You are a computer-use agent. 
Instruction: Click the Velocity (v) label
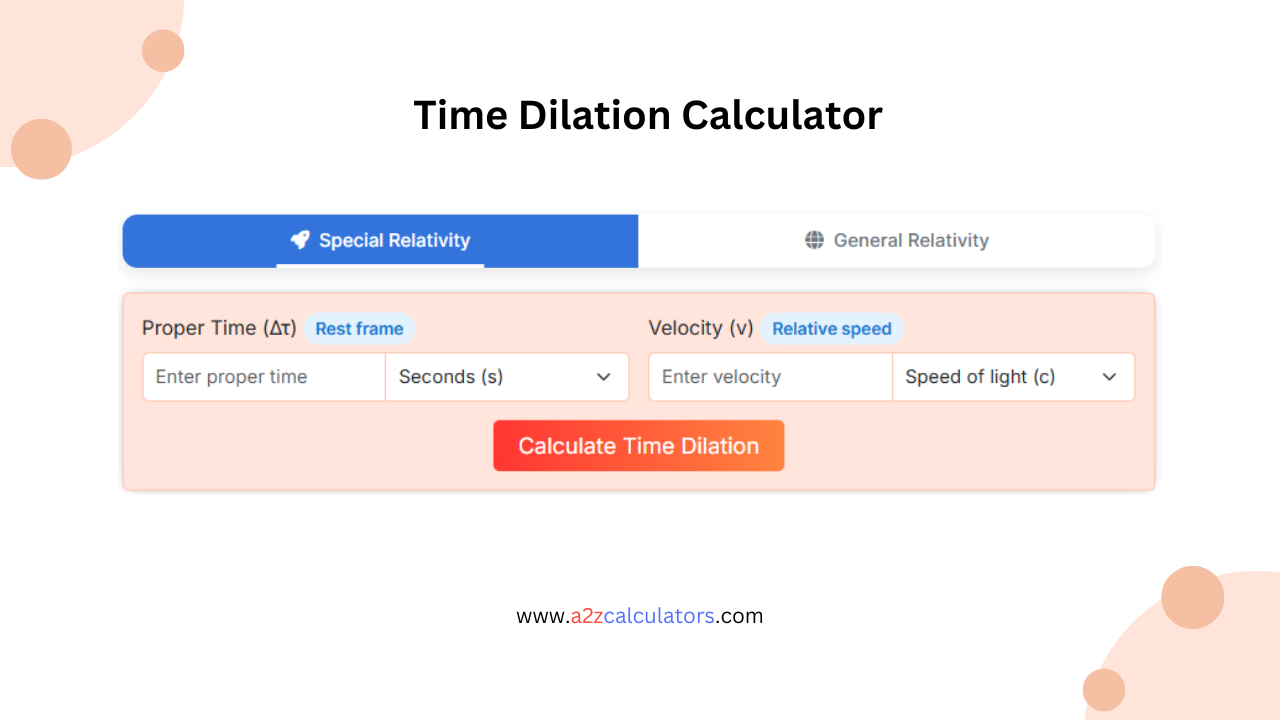(700, 328)
